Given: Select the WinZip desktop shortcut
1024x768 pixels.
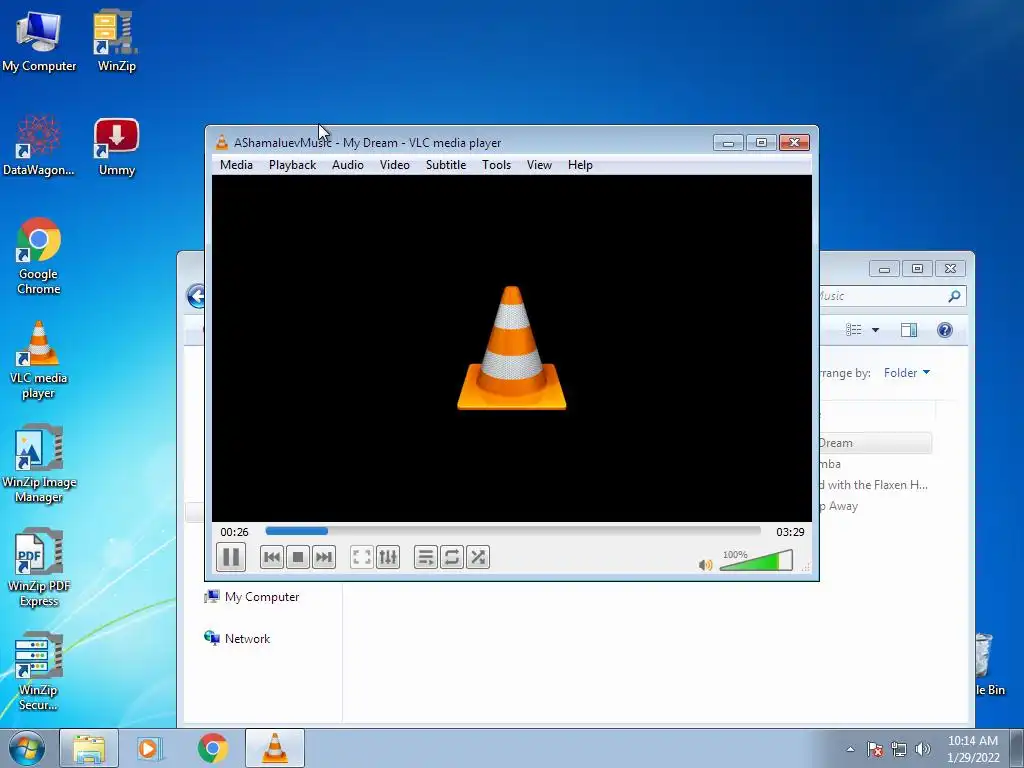Looking at the screenshot, I should pos(116,40).
